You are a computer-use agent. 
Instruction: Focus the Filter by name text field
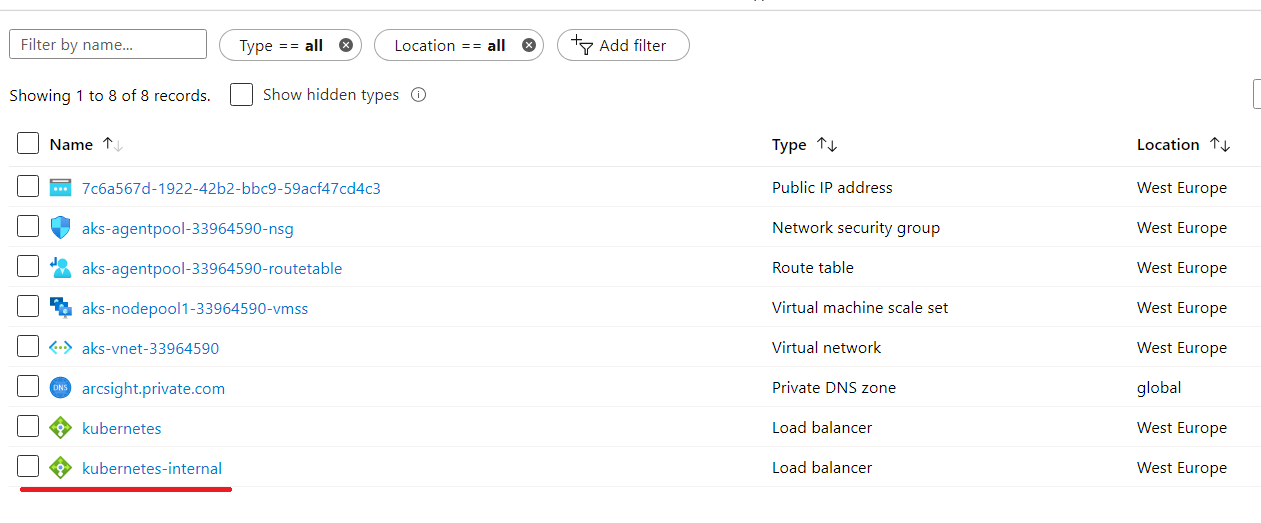click(x=108, y=45)
